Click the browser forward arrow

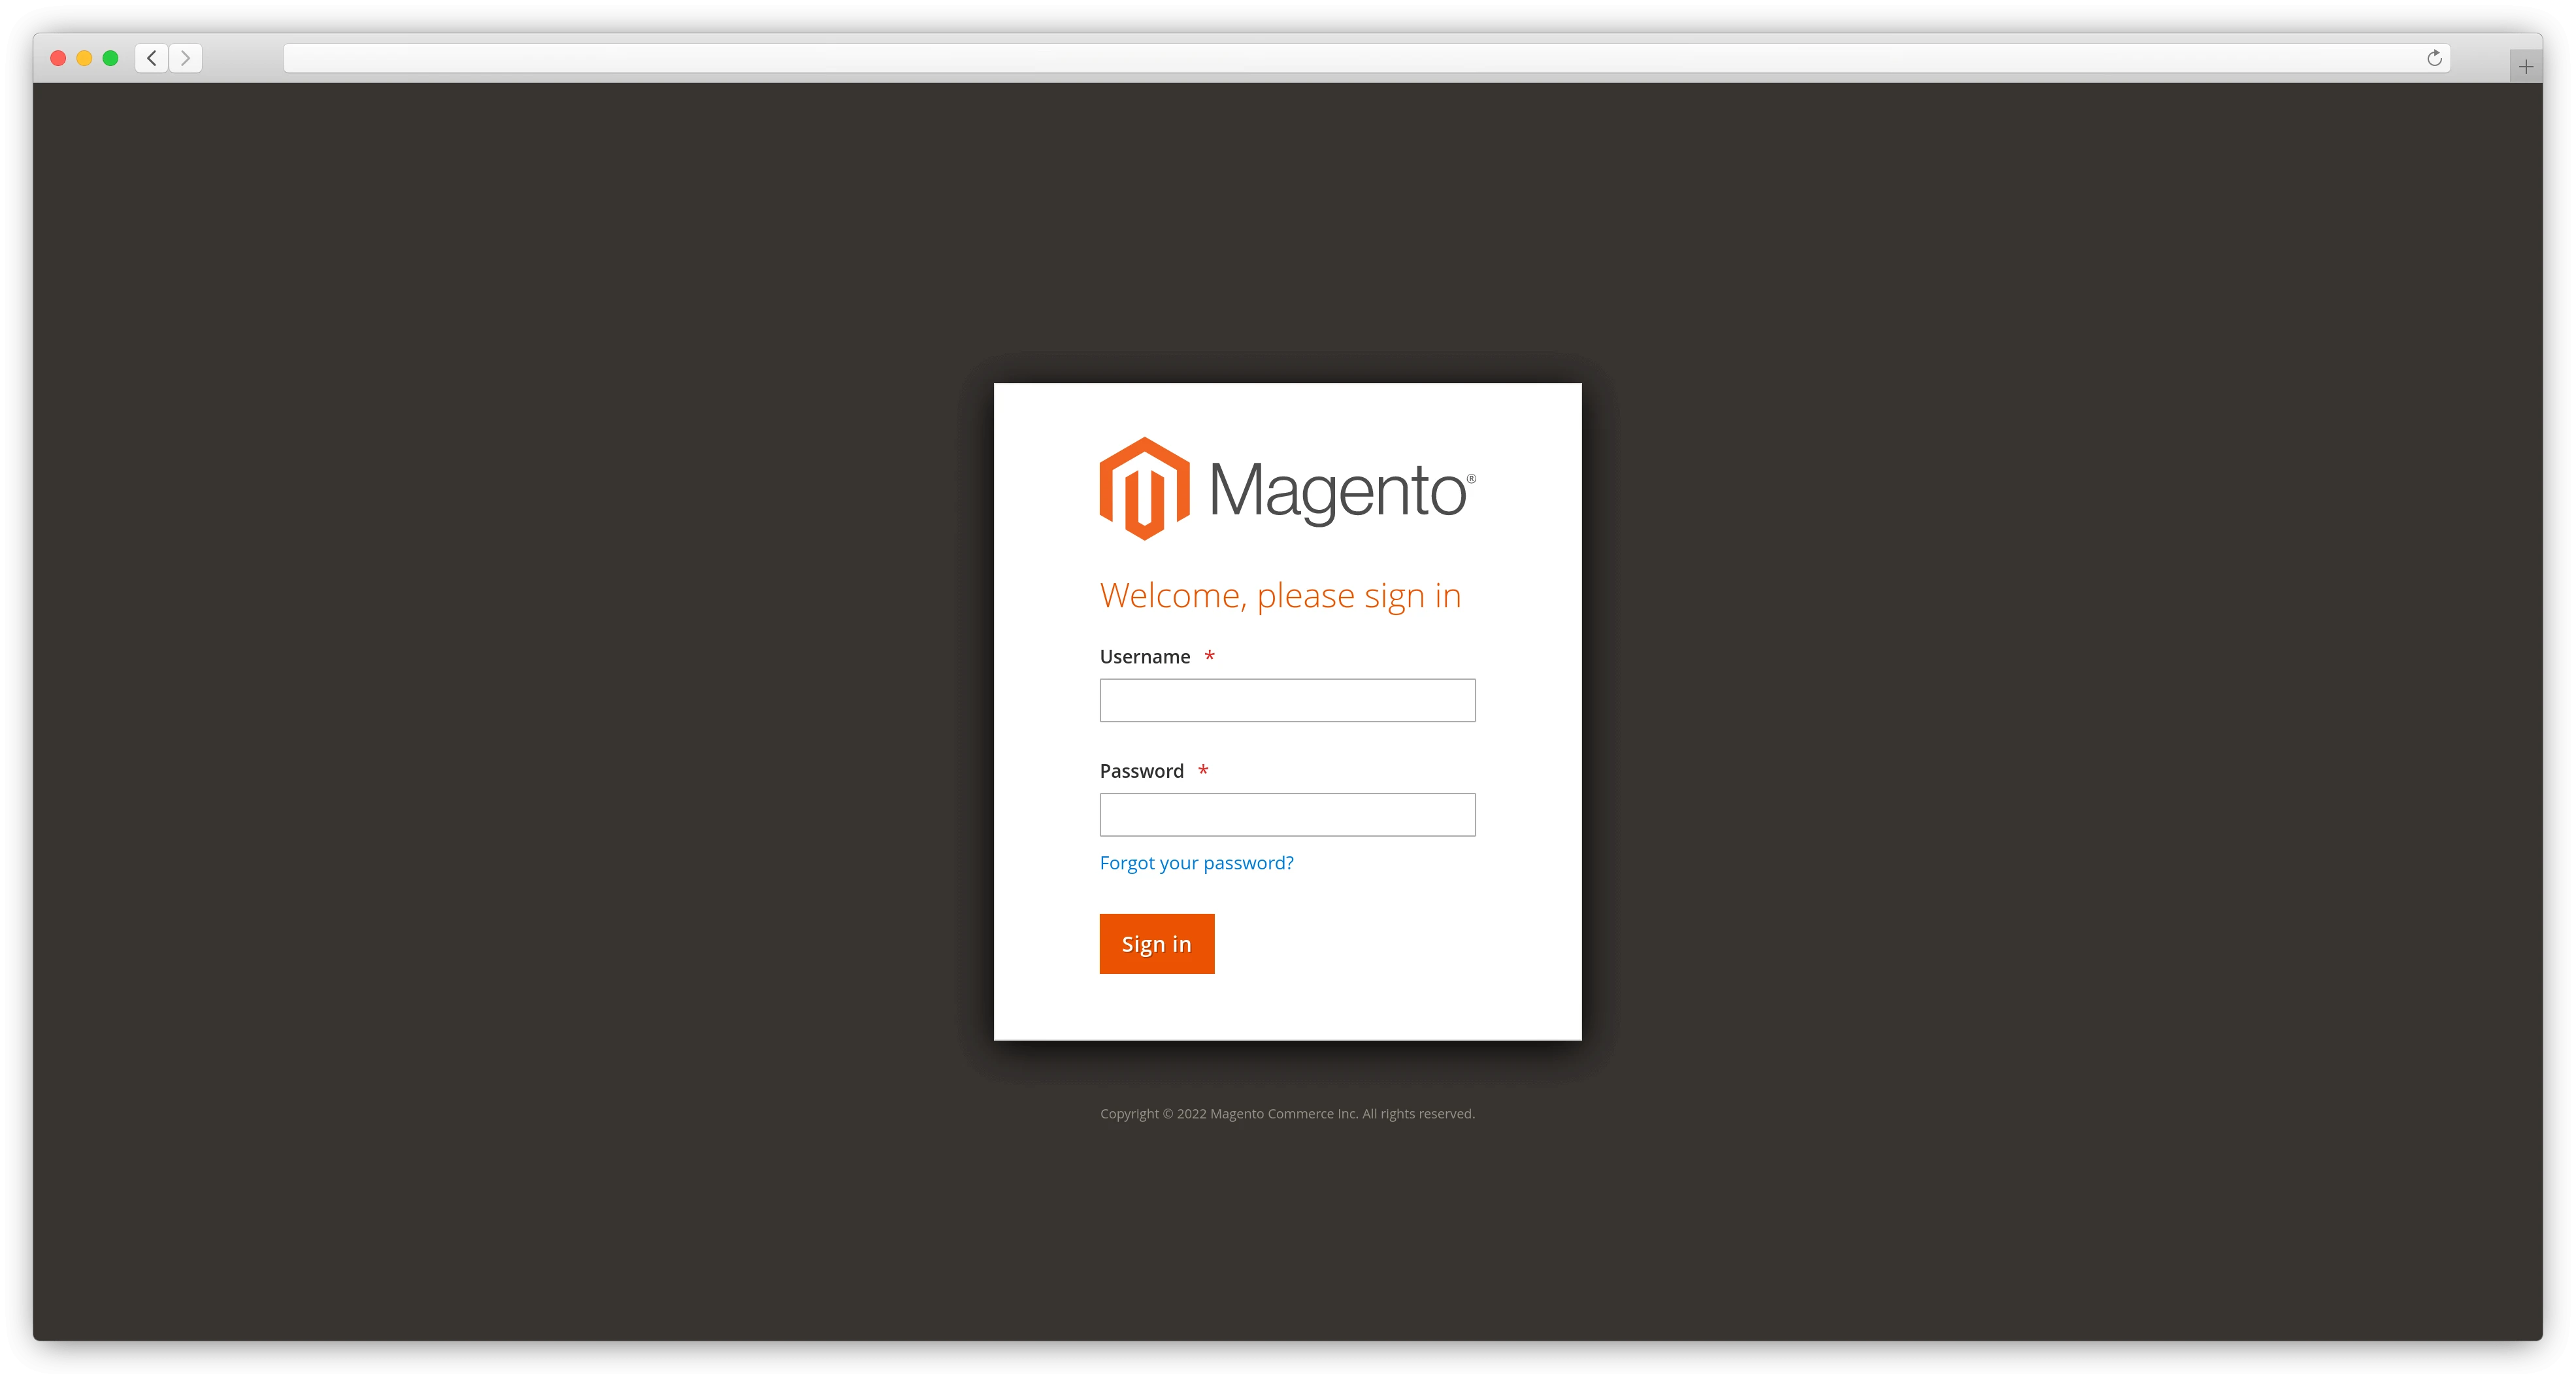(185, 58)
